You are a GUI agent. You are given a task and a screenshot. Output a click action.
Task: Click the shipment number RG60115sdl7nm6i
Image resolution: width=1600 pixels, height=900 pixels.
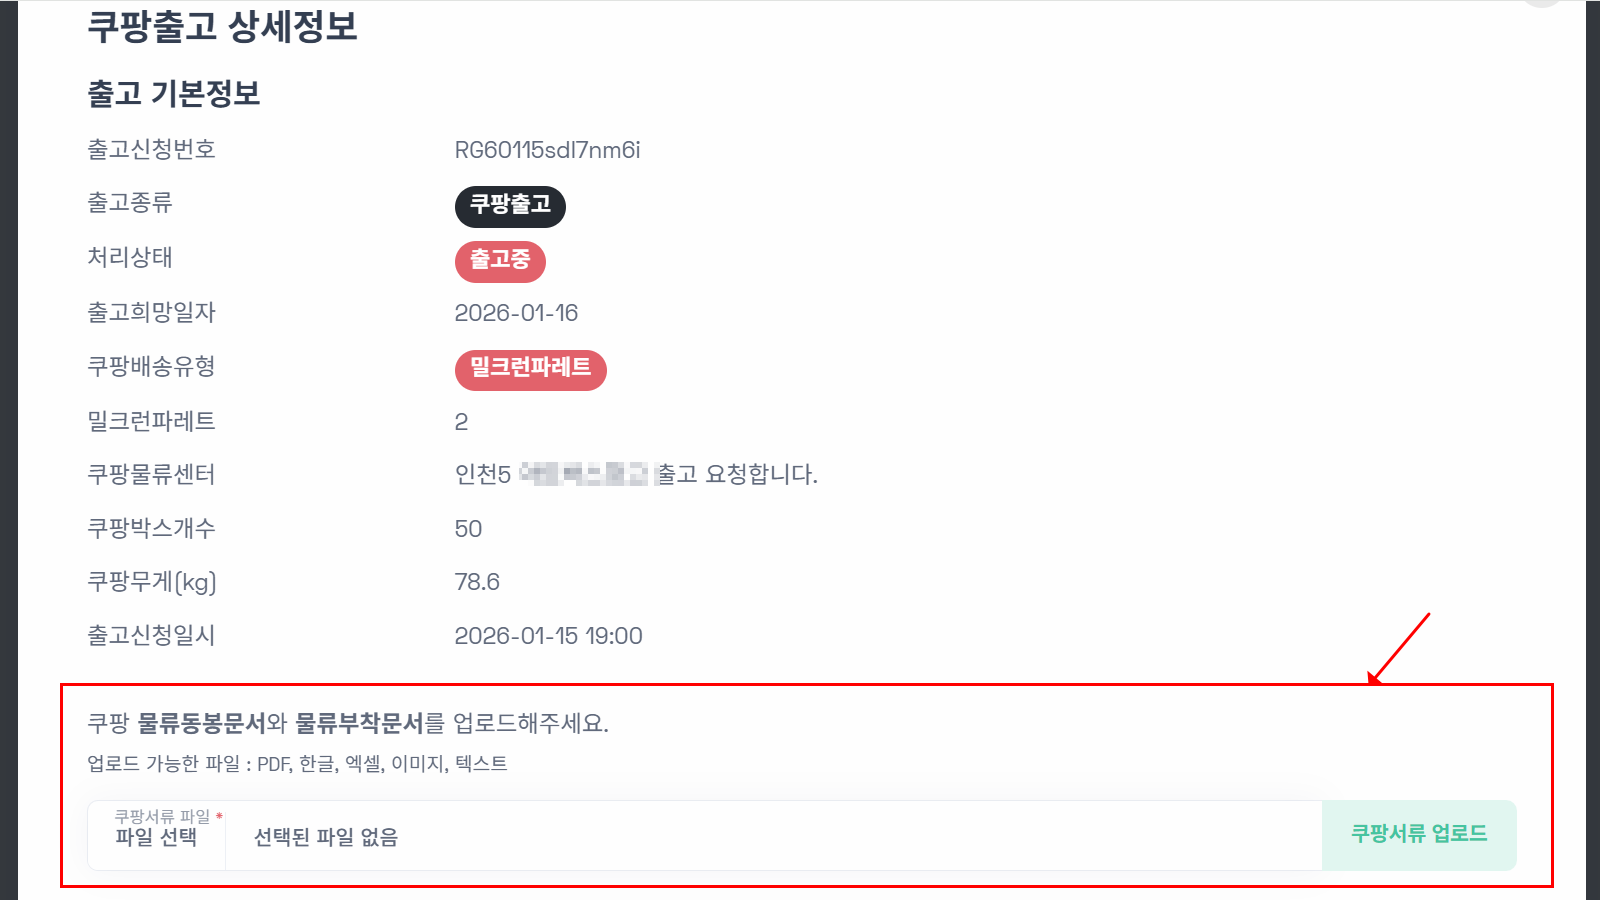(x=546, y=149)
